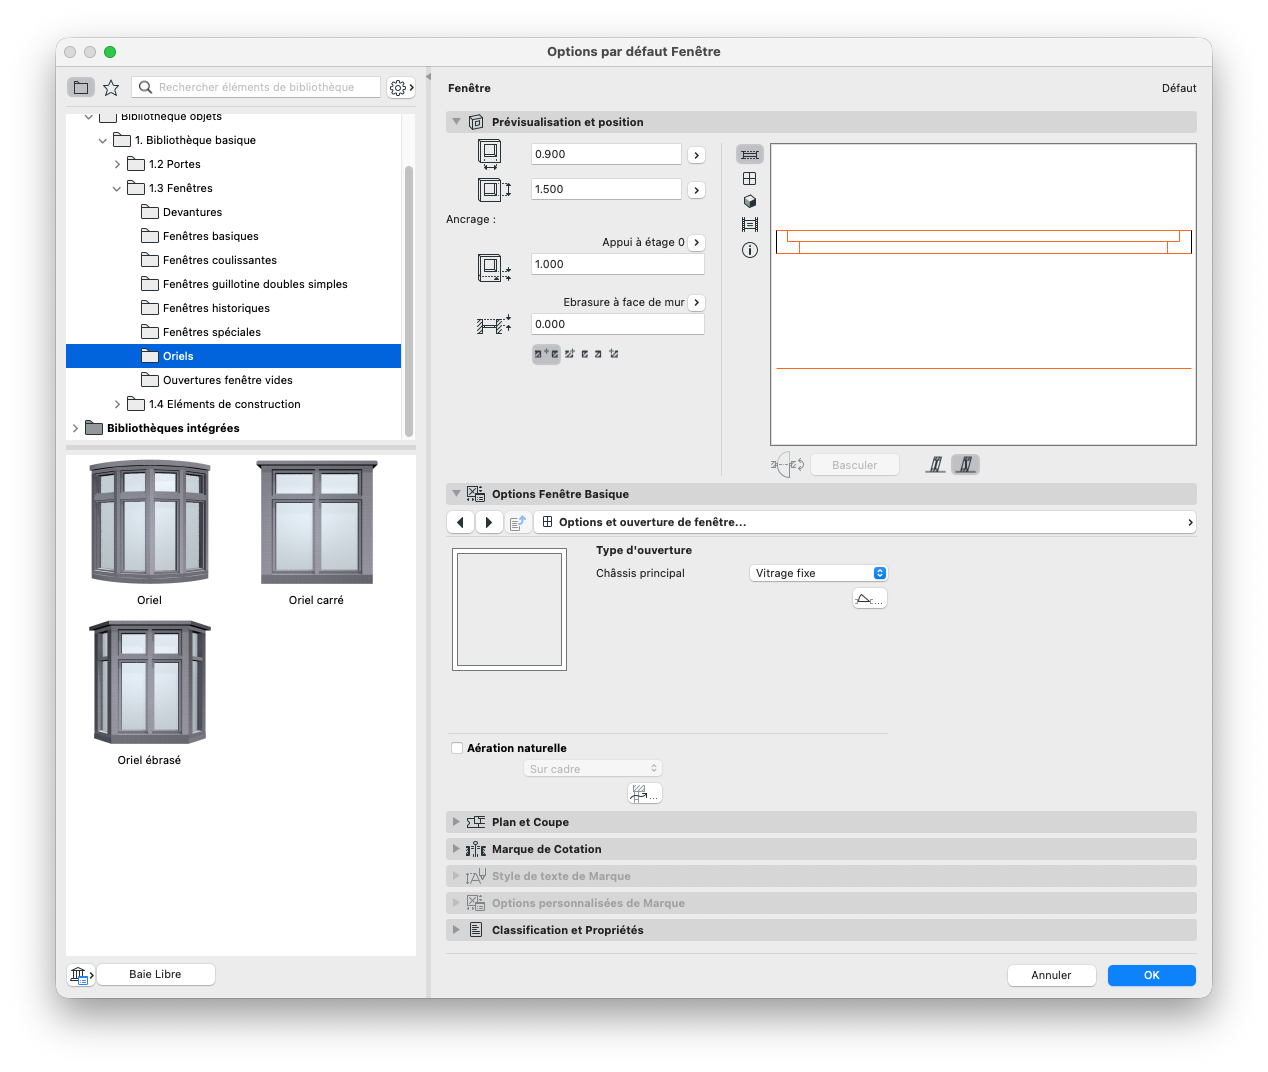Set window plane to follow wall slant
Viewport: 1268px width, 1072px height.
tap(966, 464)
